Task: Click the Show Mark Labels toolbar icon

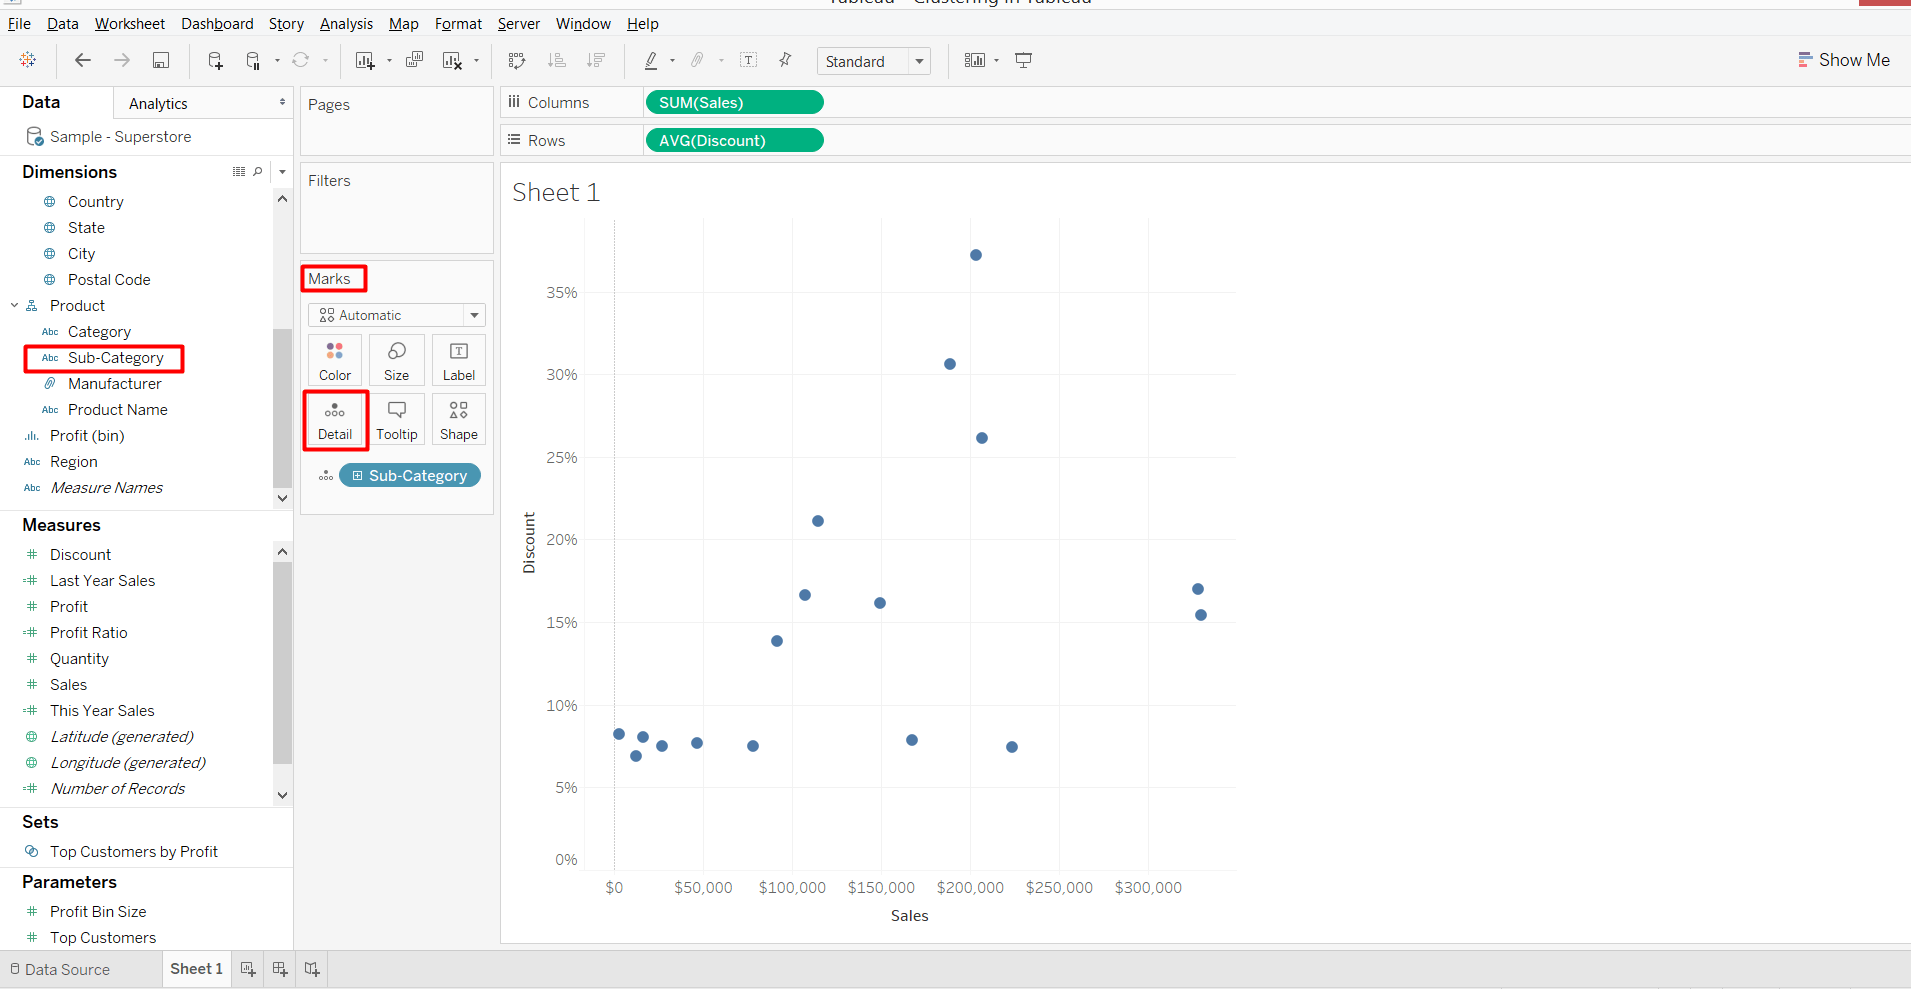Action: [x=749, y=60]
